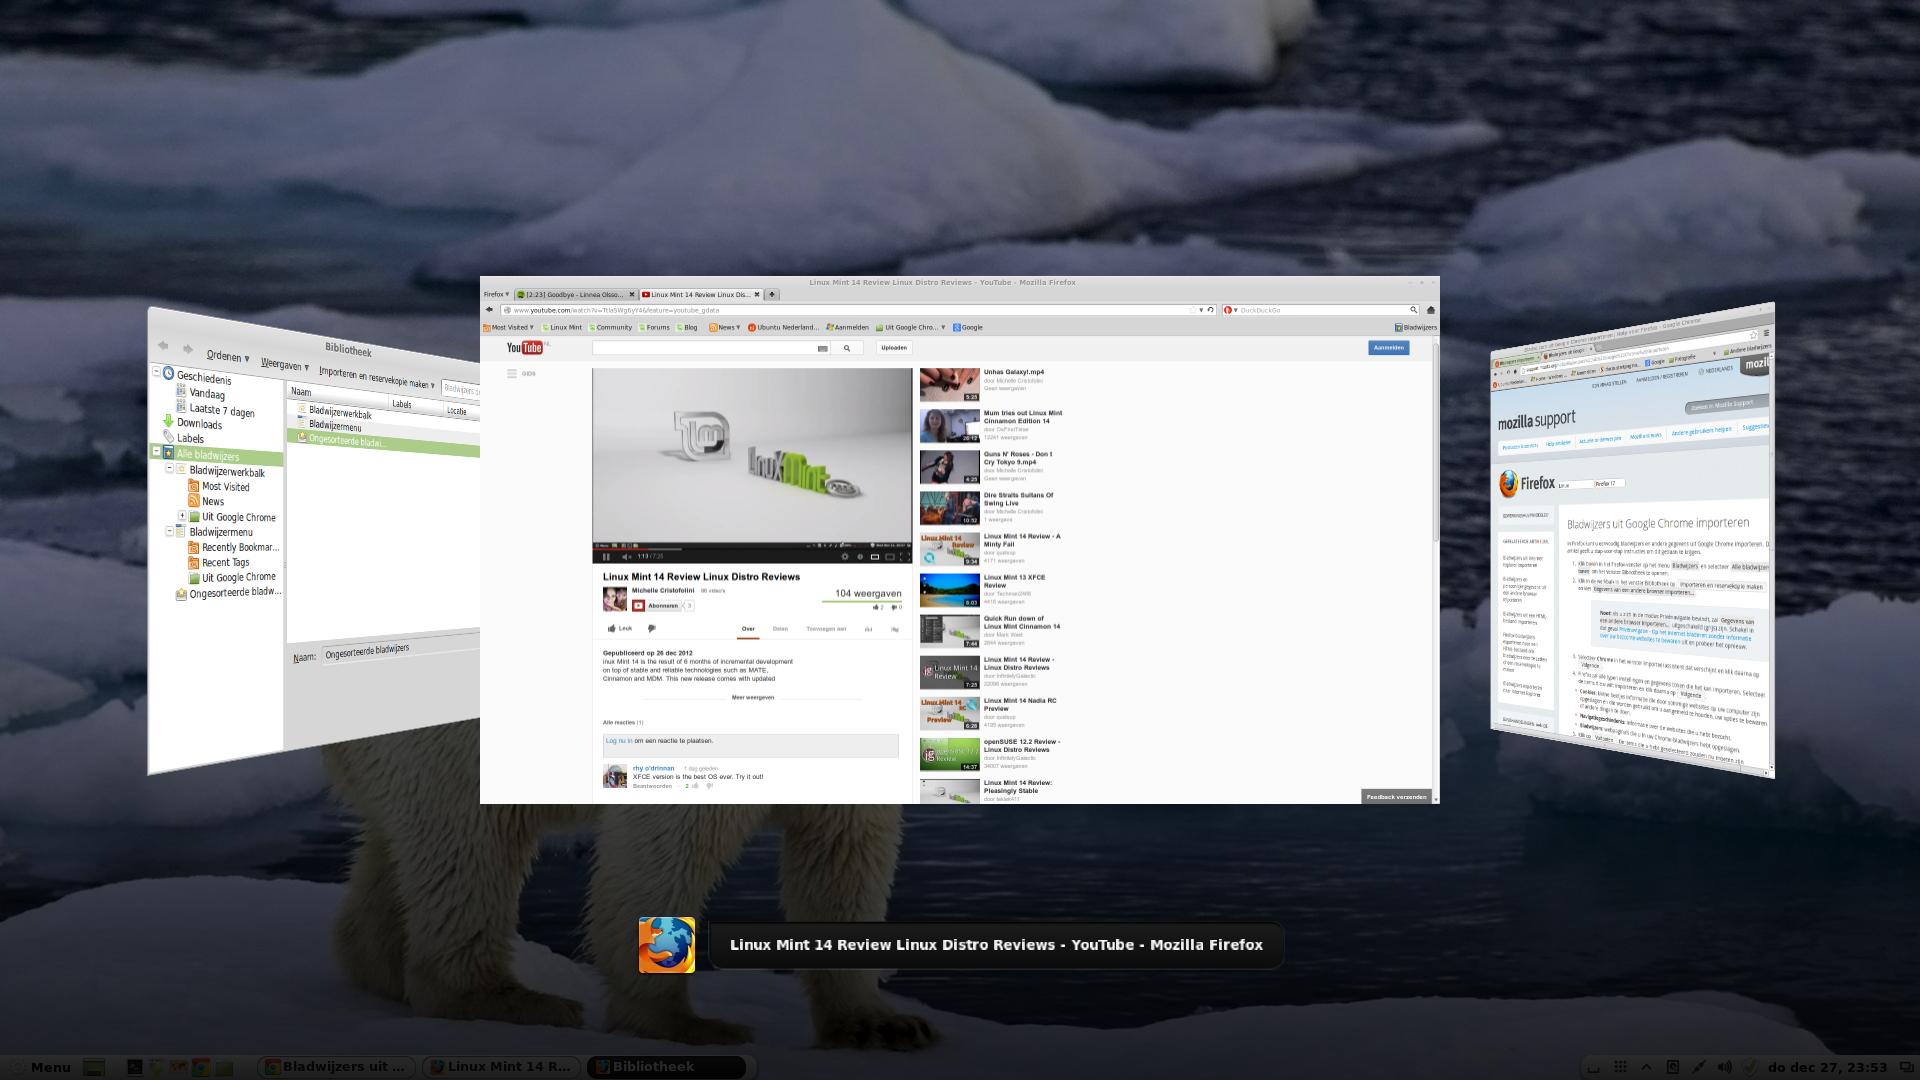Open the Firefox application menu button
The height and width of the screenshot is (1080, 1920).
pyautogui.click(x=497, y=295)
